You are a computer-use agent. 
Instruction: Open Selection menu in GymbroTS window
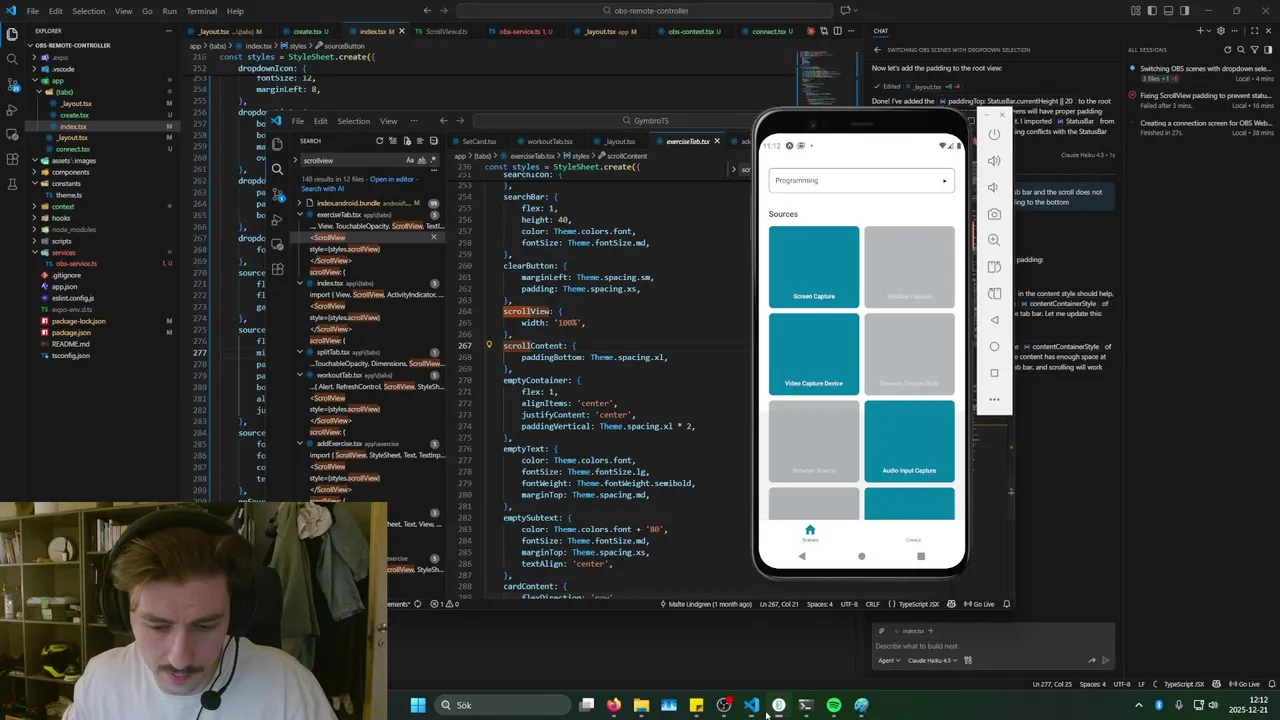pos(353,121)
